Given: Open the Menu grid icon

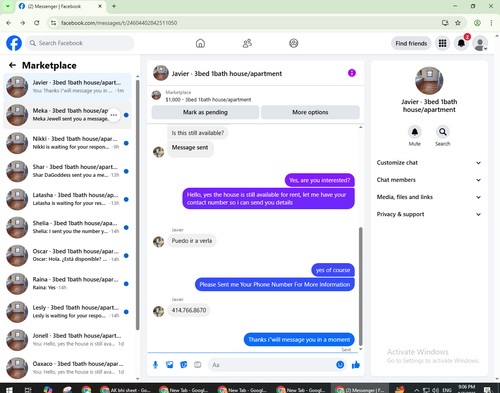Looking at the screenshot, I should click(442, 43).
